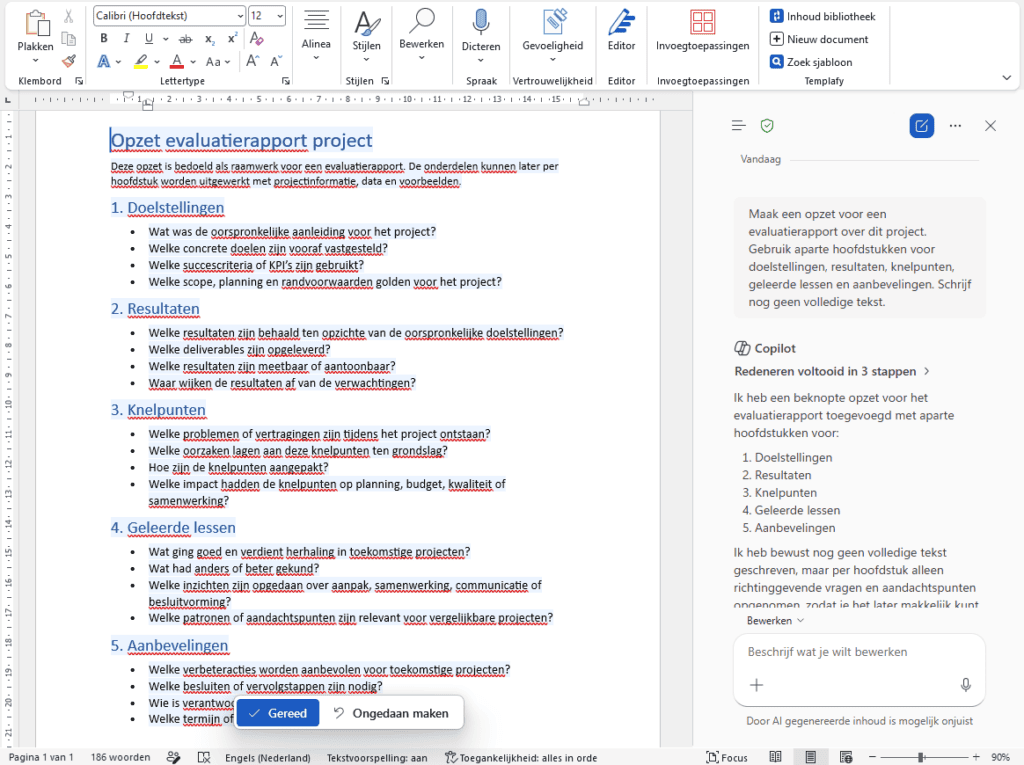Click the Plakken paste icon
Viewport: 1024px width, 765px height.
36,23
